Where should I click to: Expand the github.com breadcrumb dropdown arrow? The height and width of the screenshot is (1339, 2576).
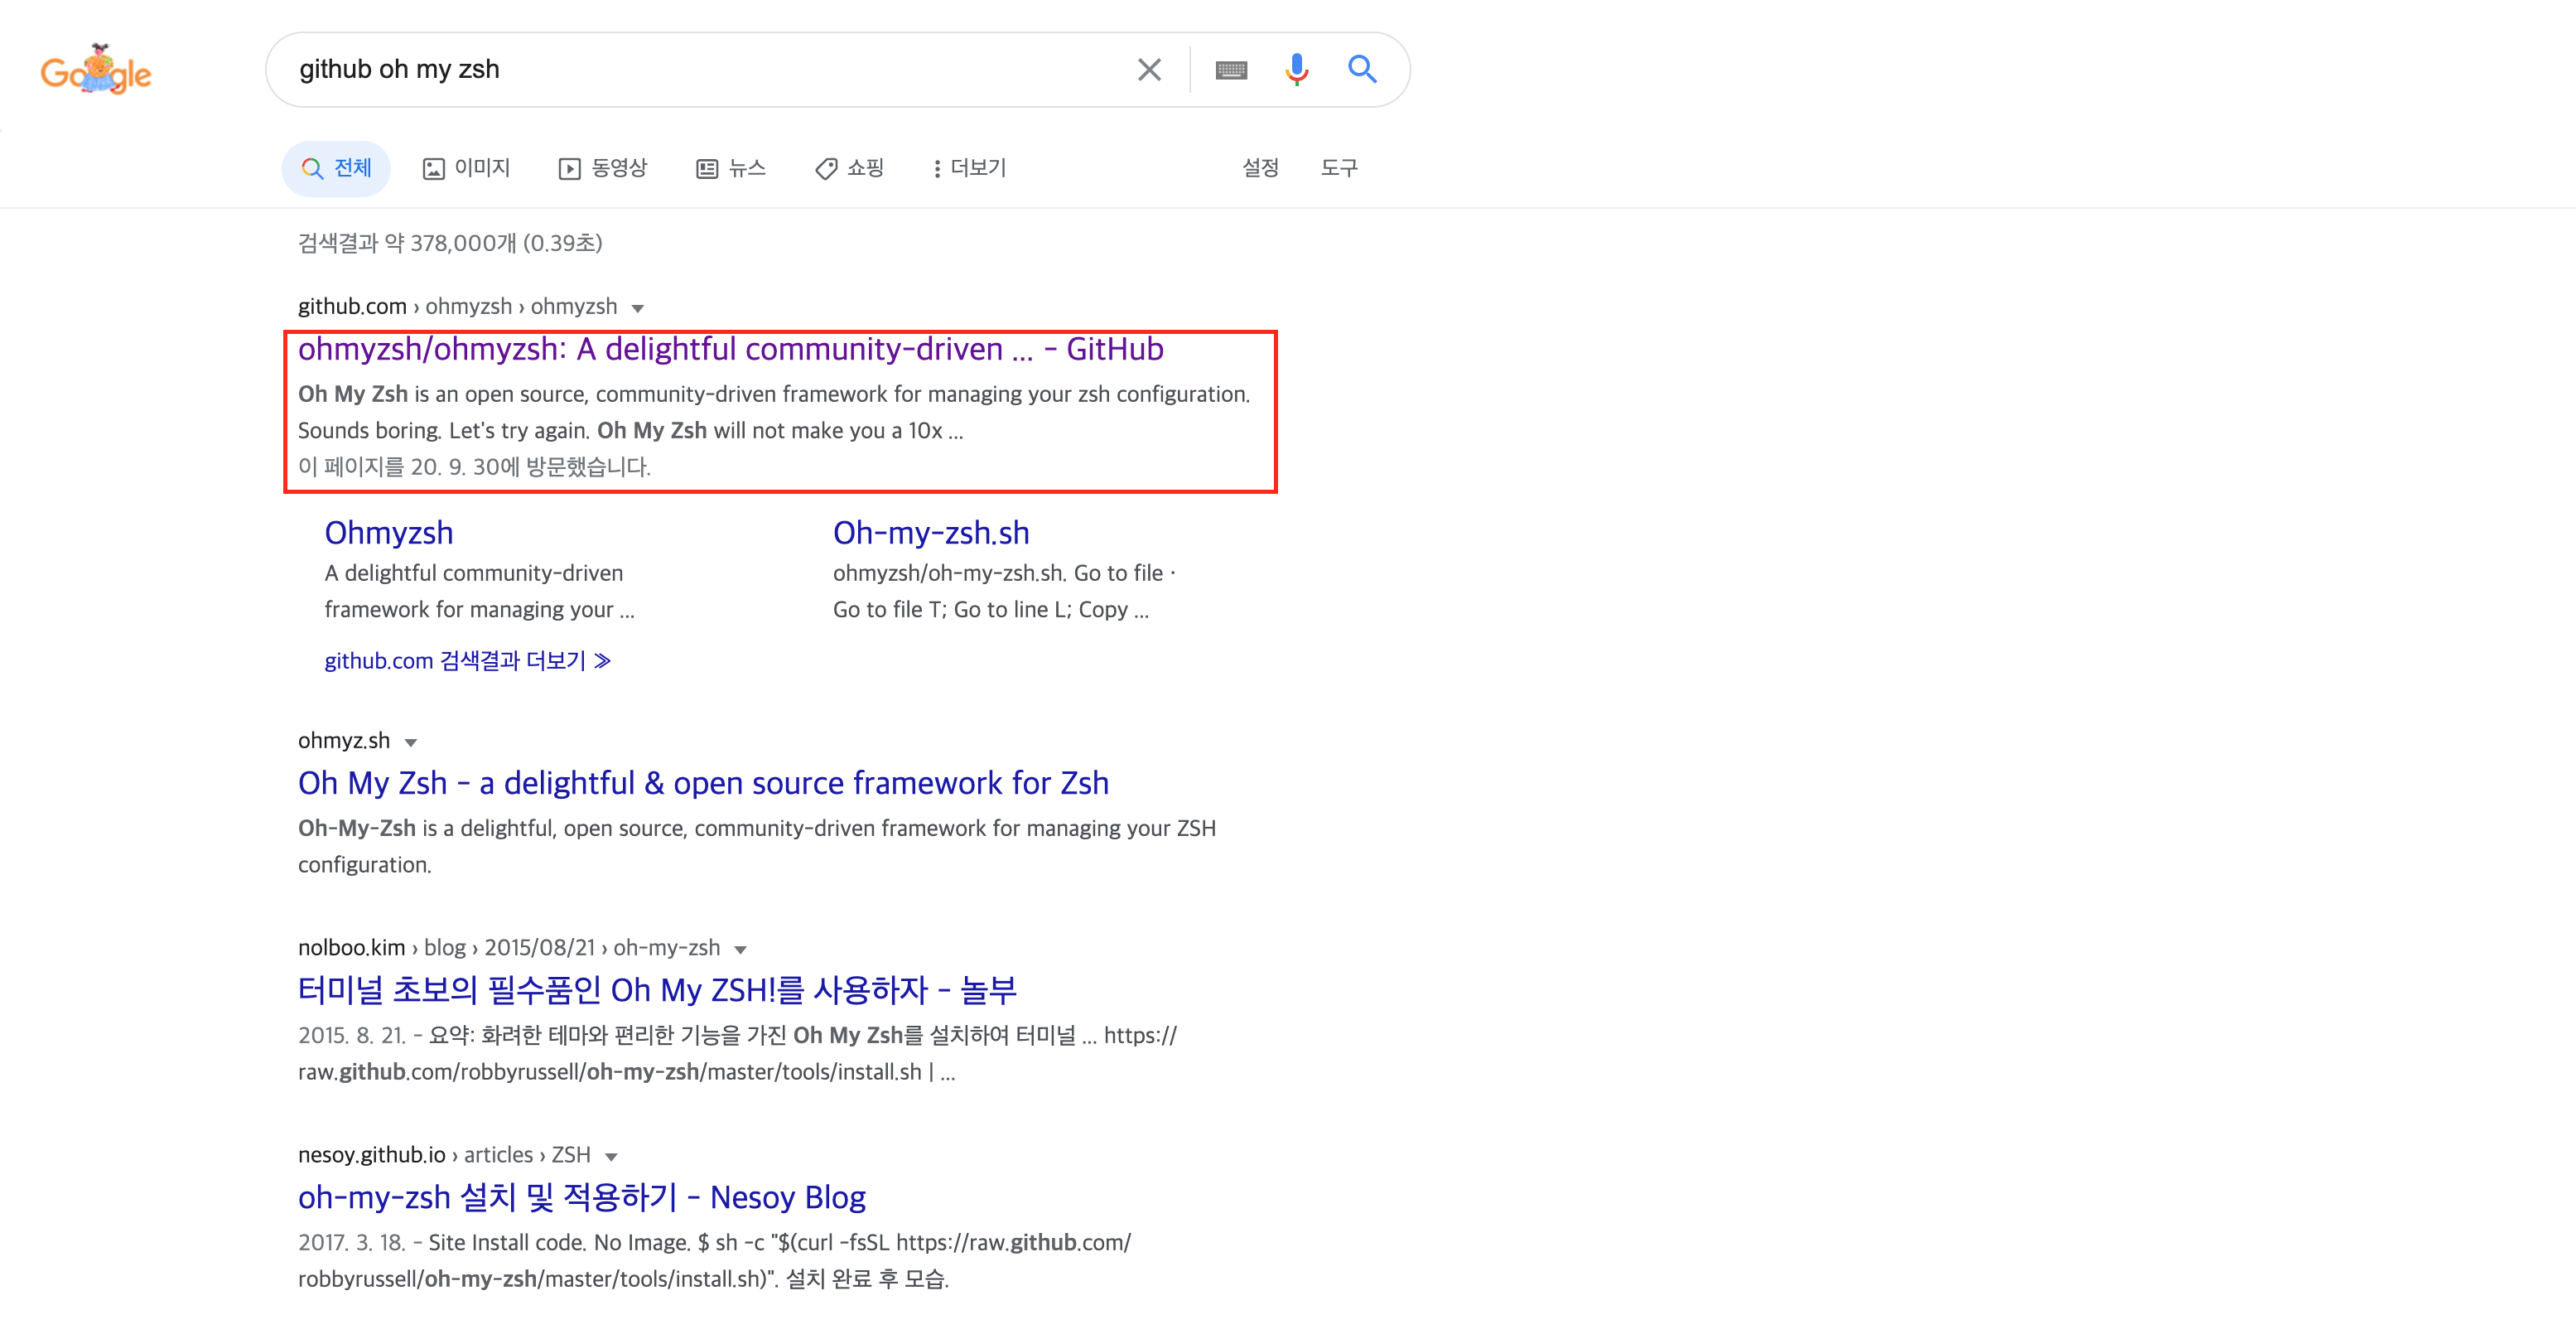coord(638,308)
